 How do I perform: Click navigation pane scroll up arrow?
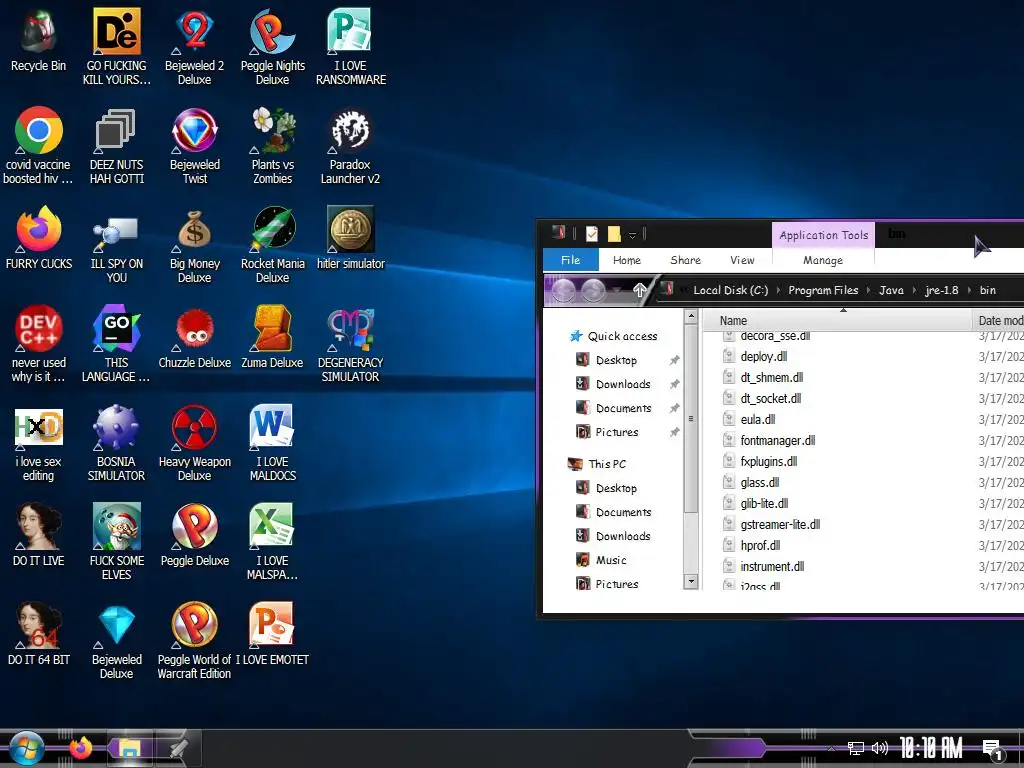690,317
